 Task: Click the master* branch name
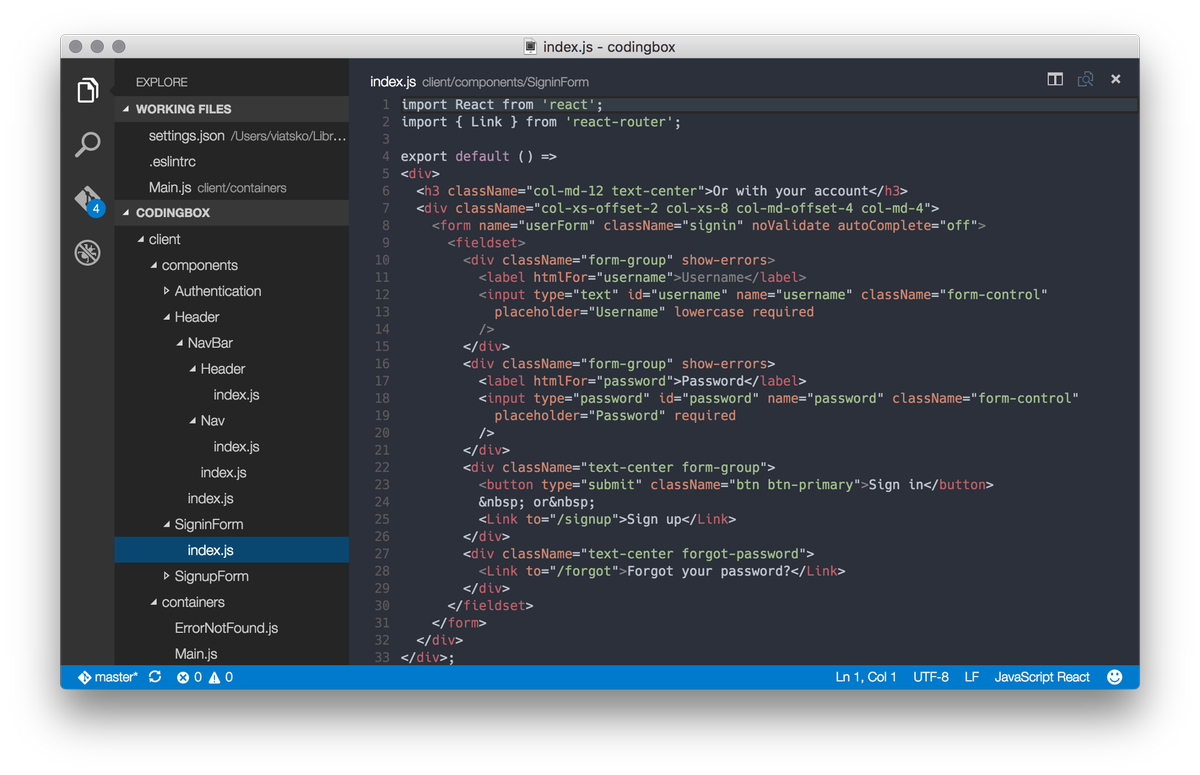click(x=117, y=677)
